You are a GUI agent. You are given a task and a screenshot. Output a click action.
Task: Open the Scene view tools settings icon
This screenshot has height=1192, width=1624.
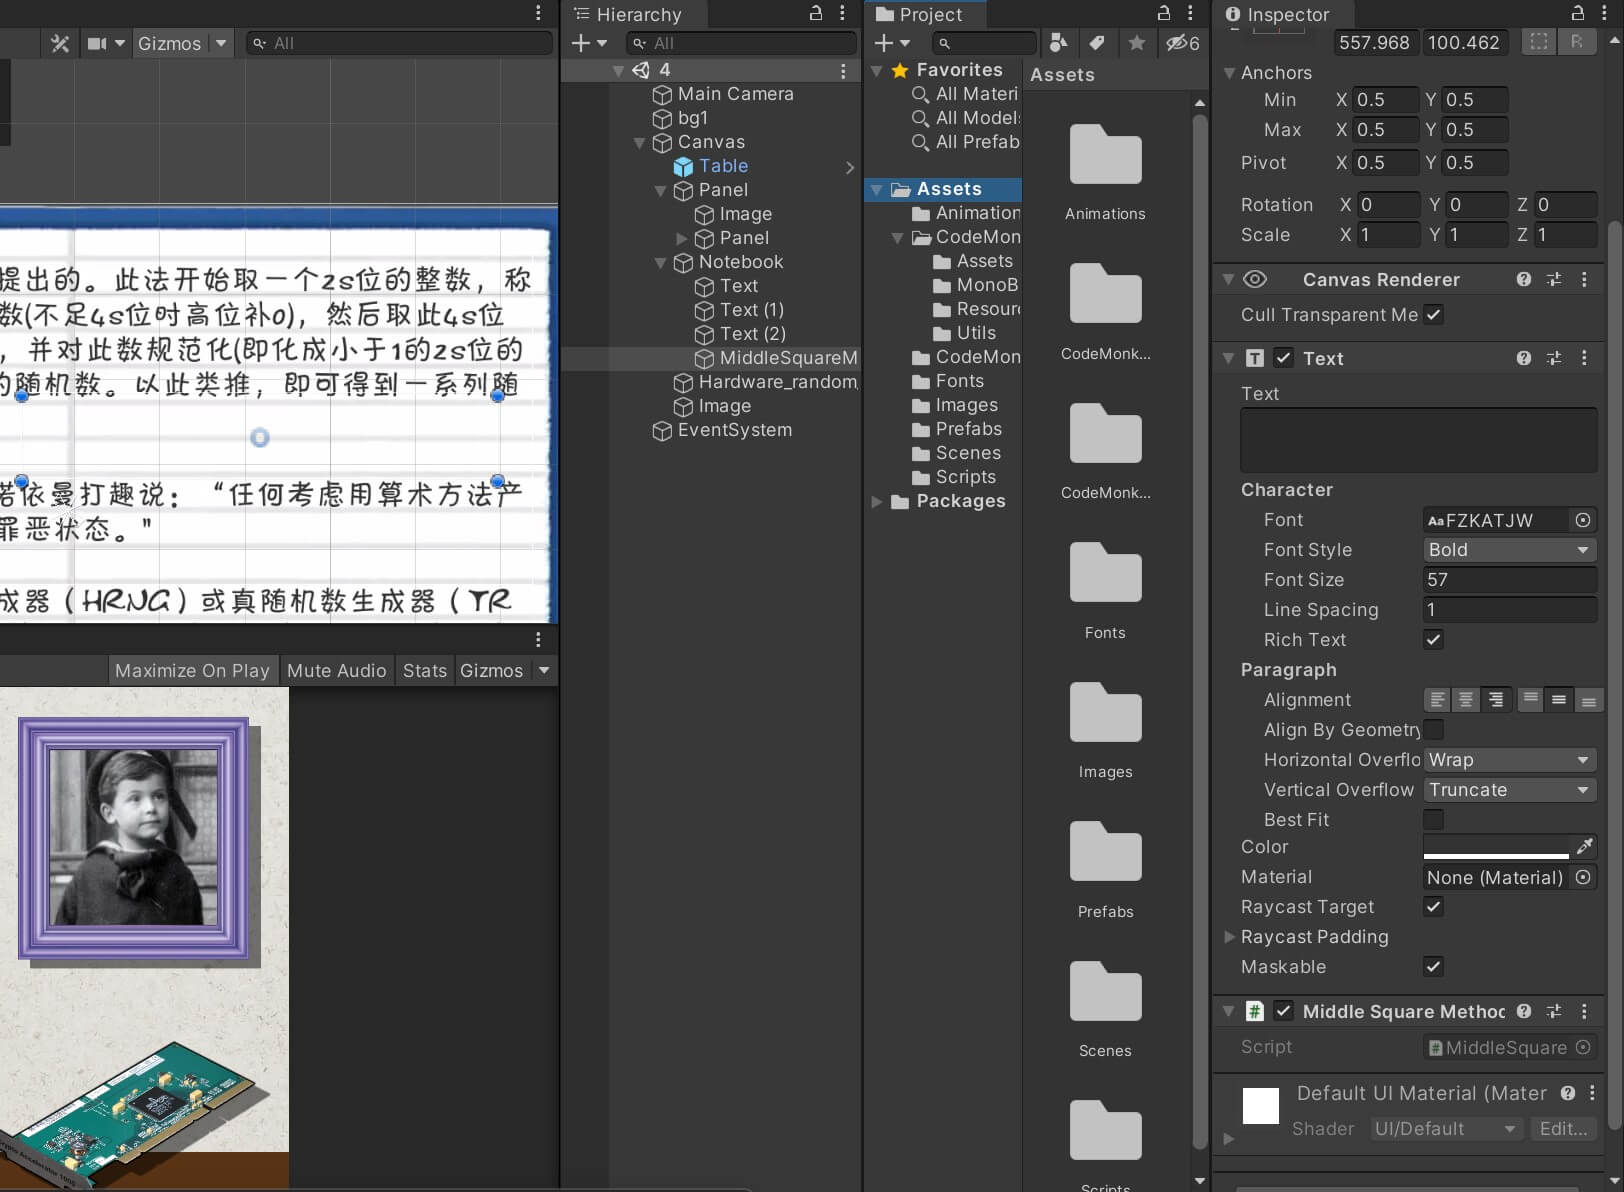coord(60,43)
